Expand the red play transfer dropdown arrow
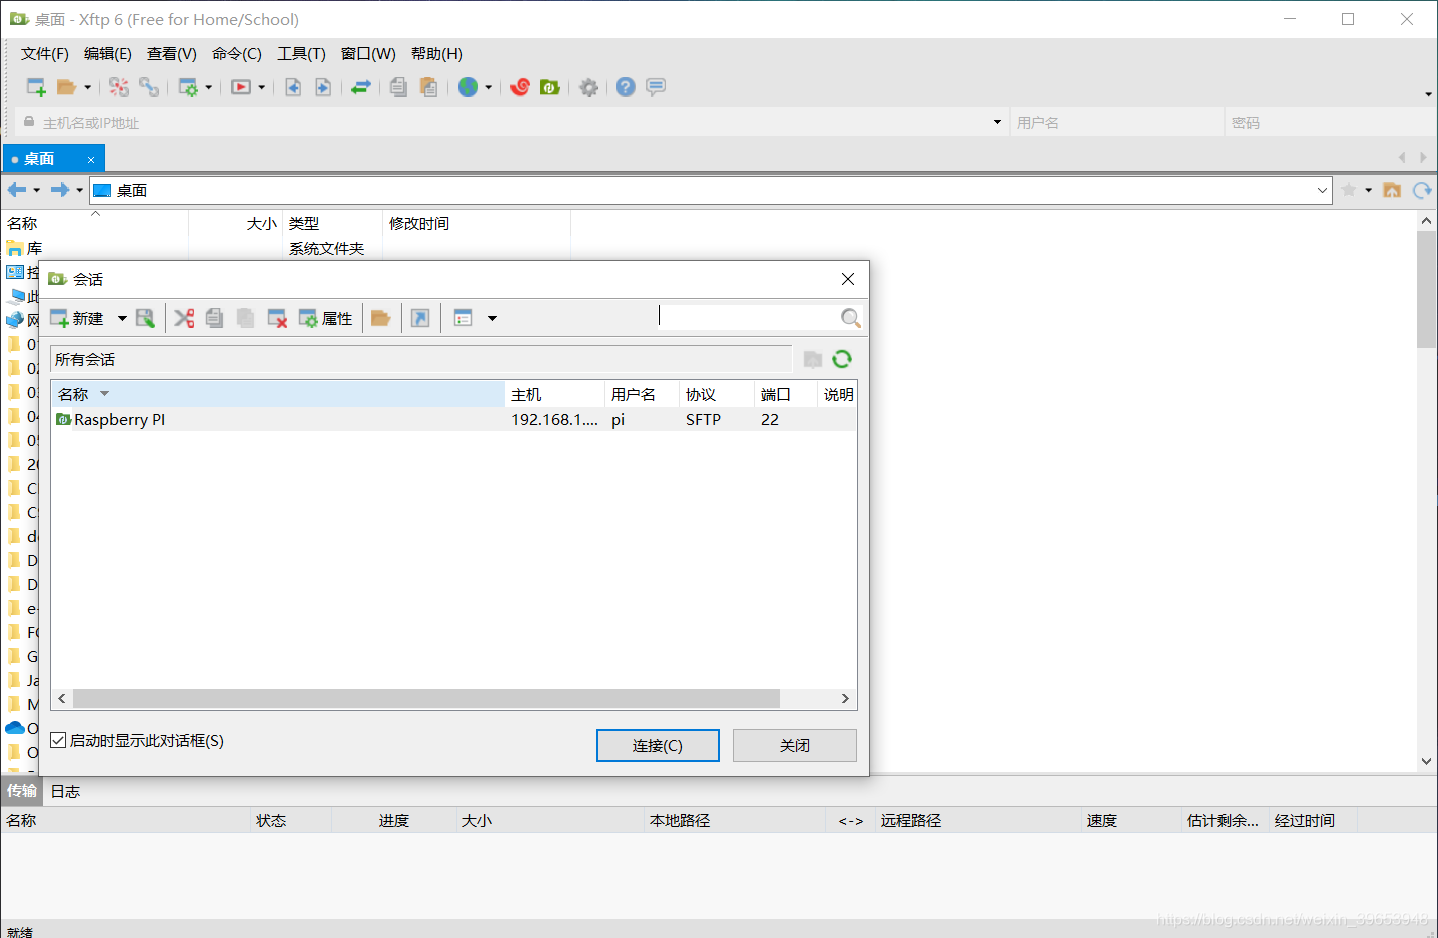Screen dimensions: 1438x938 coord(261,87)
